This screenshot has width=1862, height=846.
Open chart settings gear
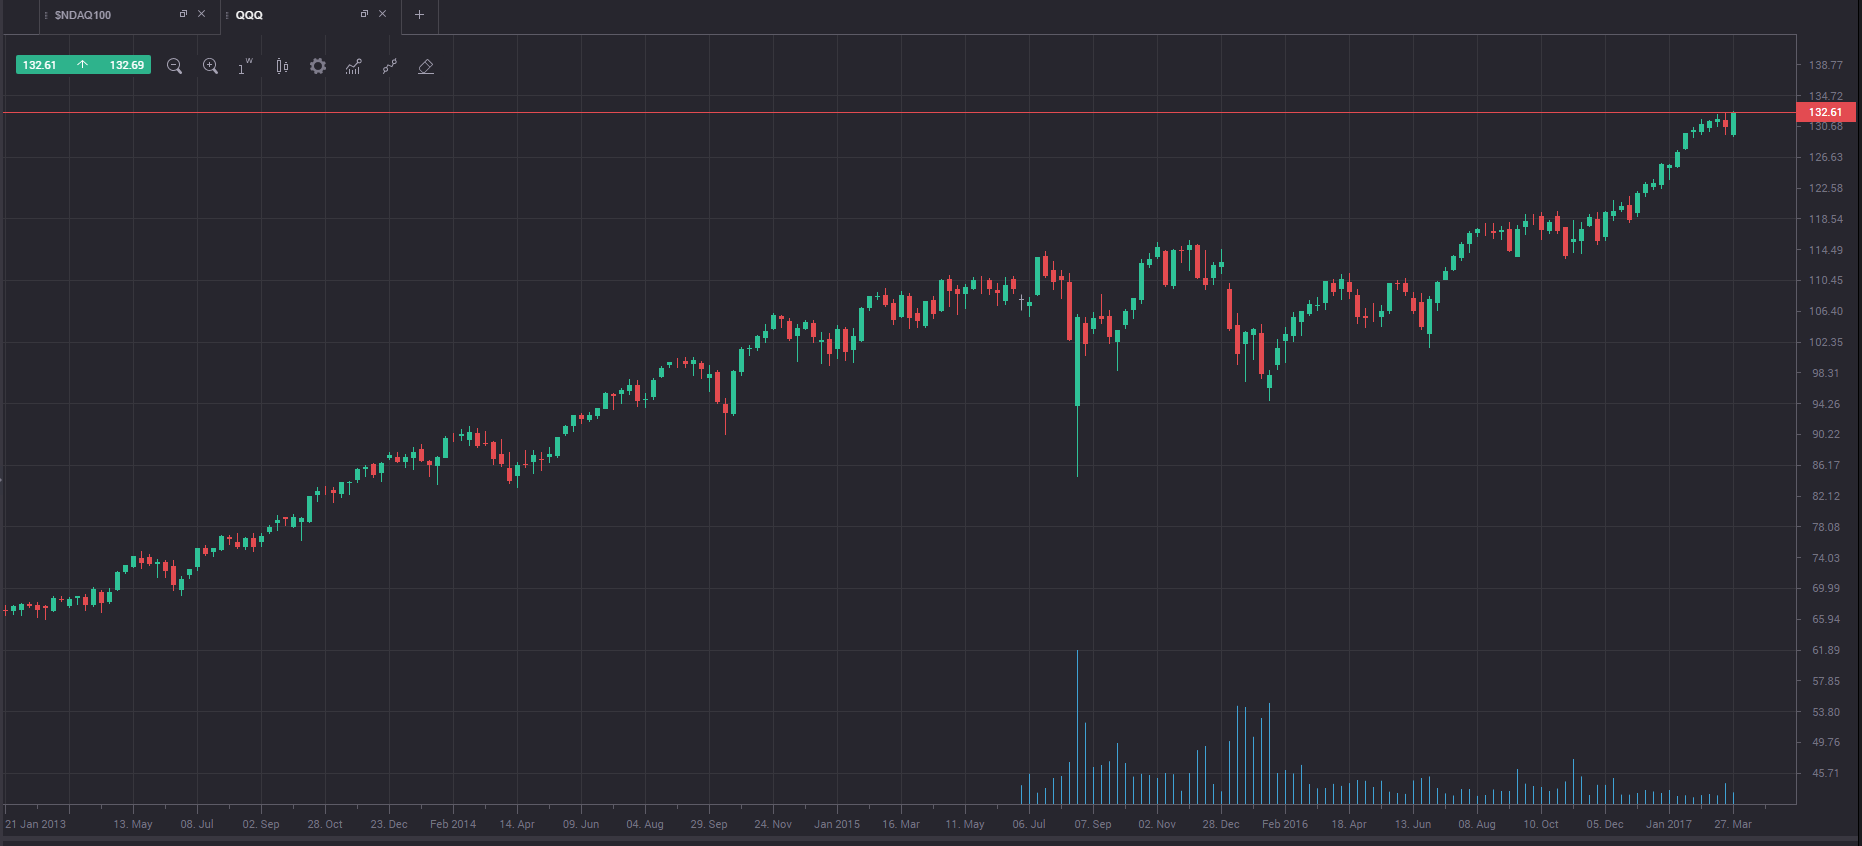318,66
